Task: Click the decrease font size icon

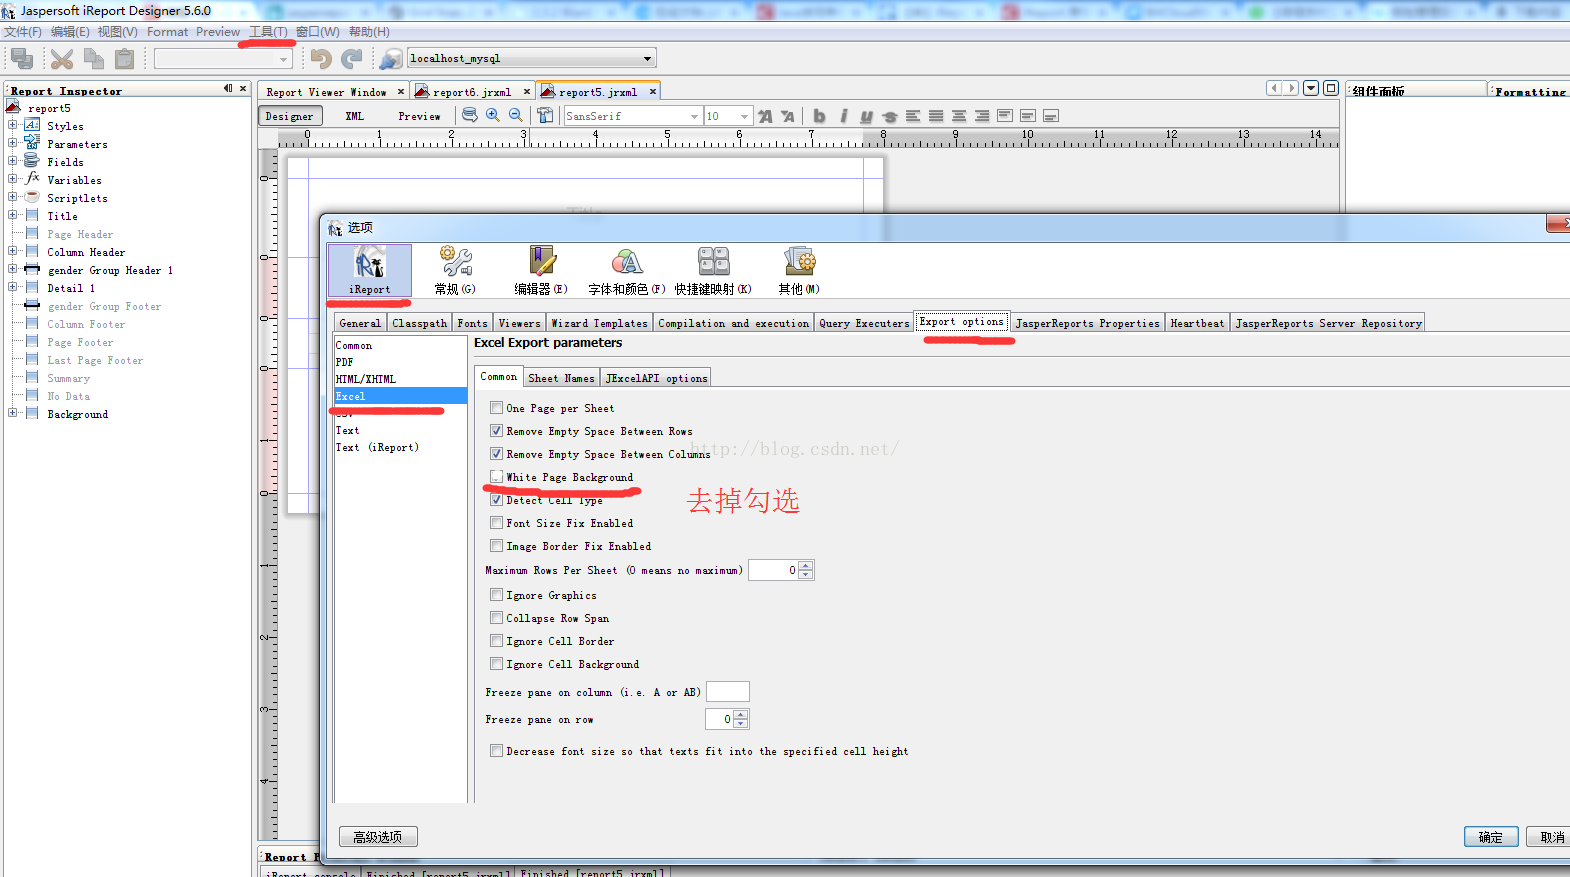Action: 788,116
